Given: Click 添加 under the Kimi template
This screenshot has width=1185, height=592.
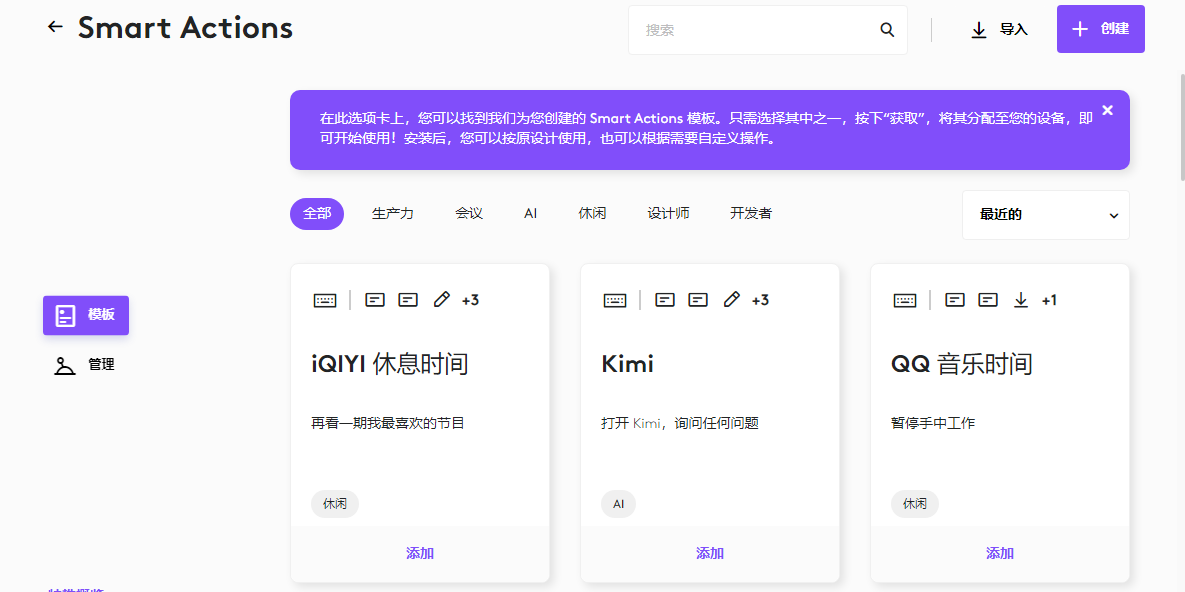Looking at the screenshot, I should (x=710, y=553).
